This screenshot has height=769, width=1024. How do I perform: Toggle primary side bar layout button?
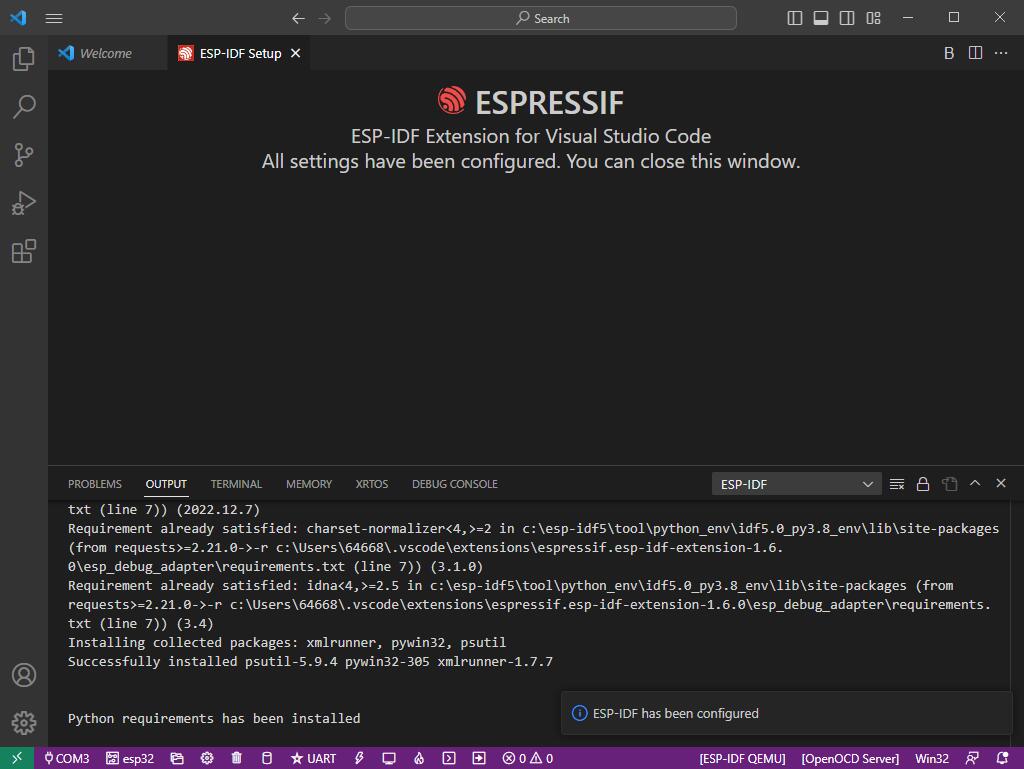pos(795,18)
